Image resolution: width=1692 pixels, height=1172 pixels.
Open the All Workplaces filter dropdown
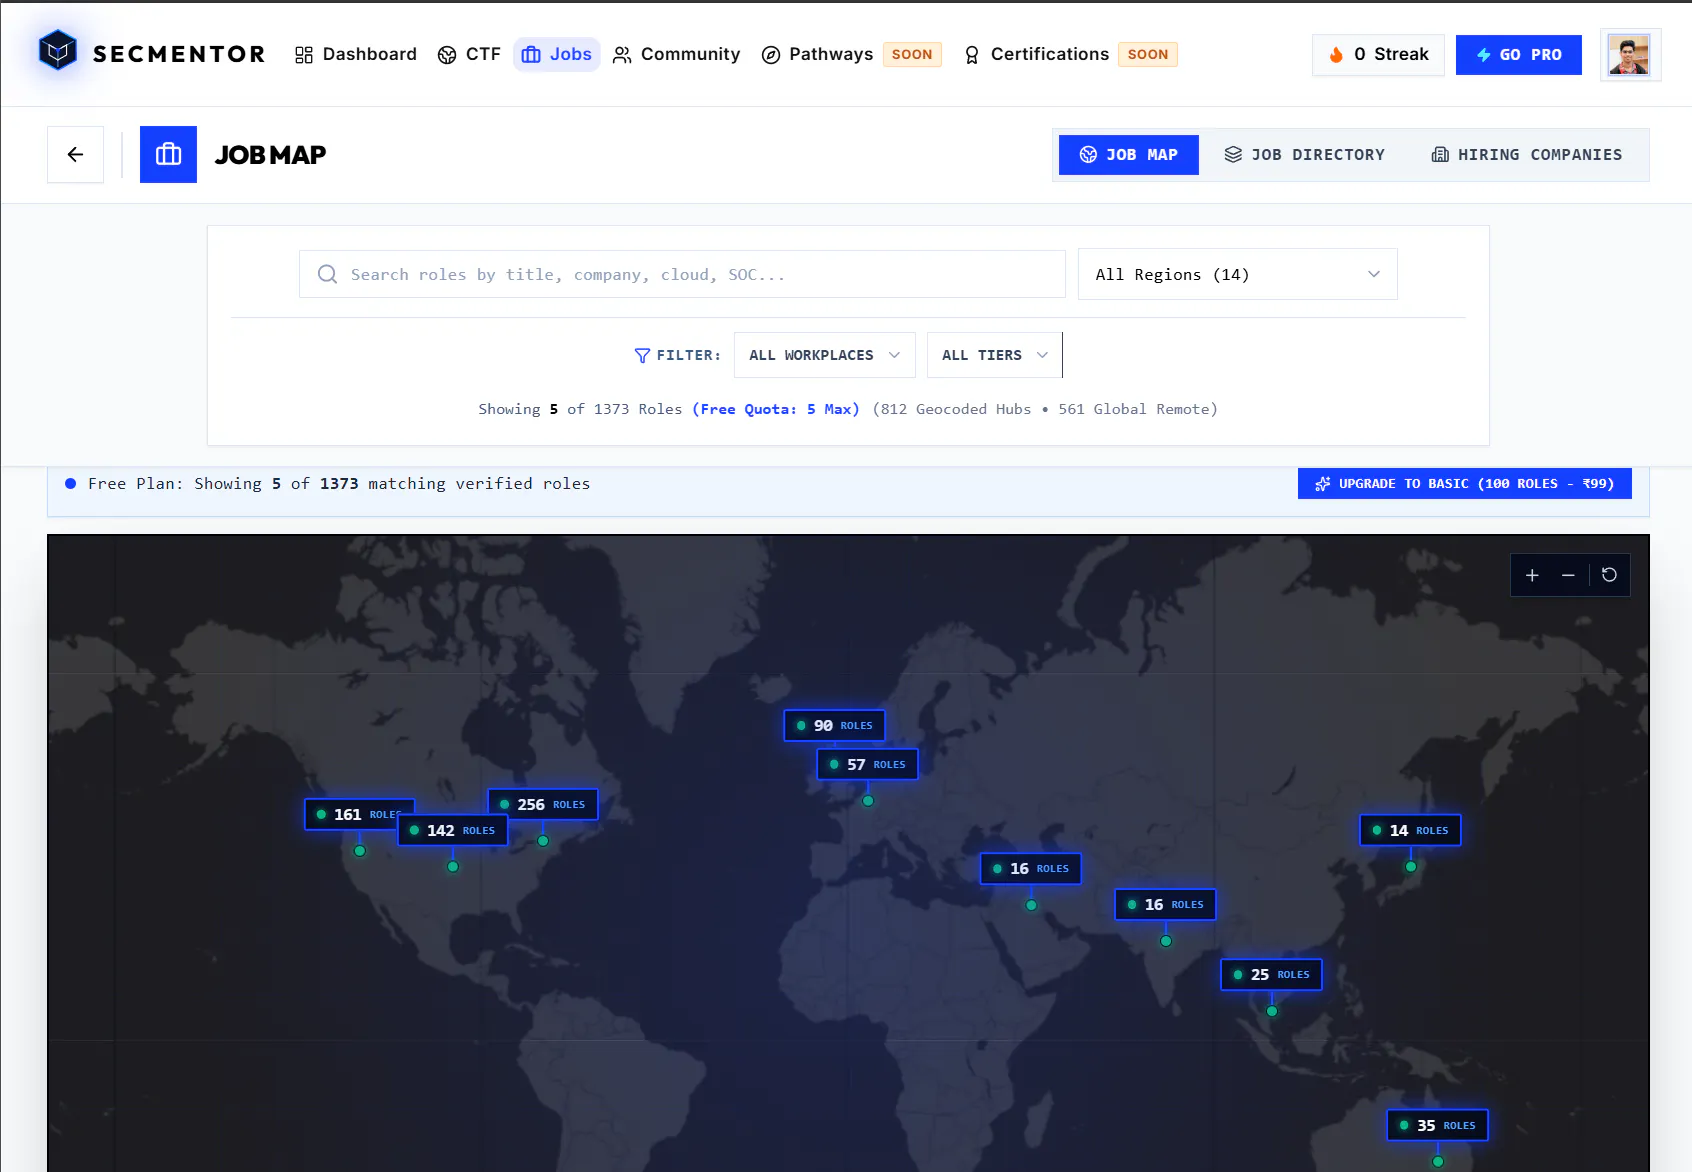click(824, 355)
